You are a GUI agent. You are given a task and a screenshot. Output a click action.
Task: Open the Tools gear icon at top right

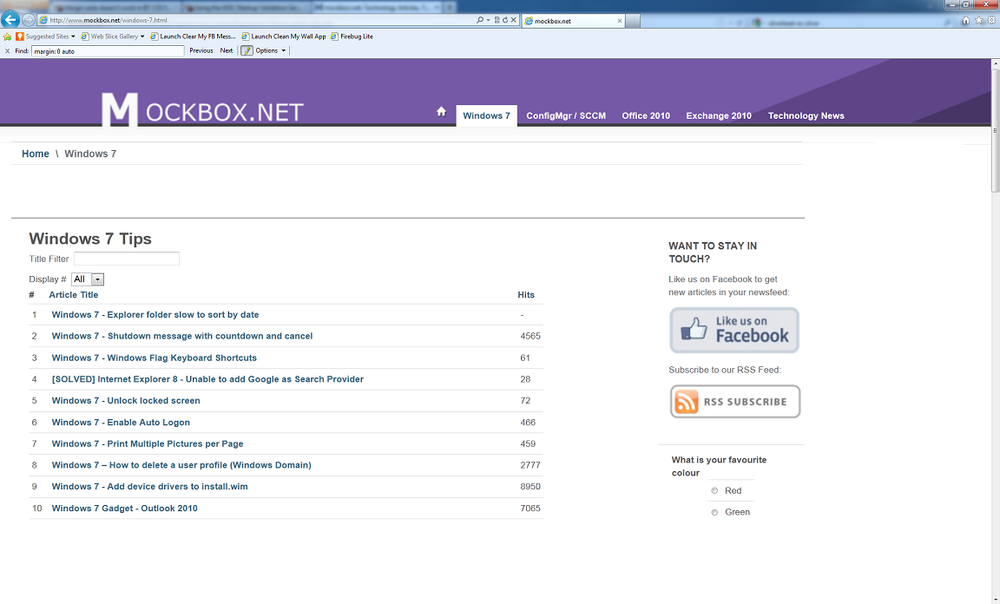(992, 20)
